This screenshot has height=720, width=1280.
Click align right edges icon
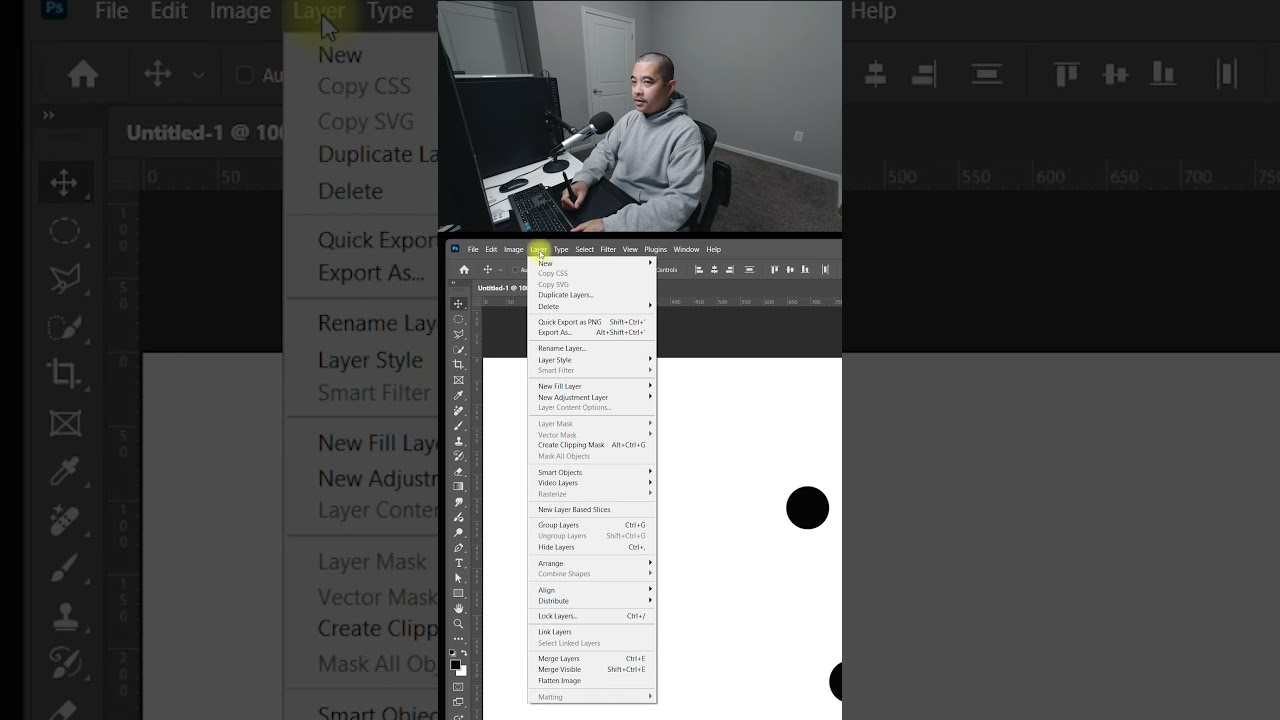pyautogui.click(x=730, y=270)
